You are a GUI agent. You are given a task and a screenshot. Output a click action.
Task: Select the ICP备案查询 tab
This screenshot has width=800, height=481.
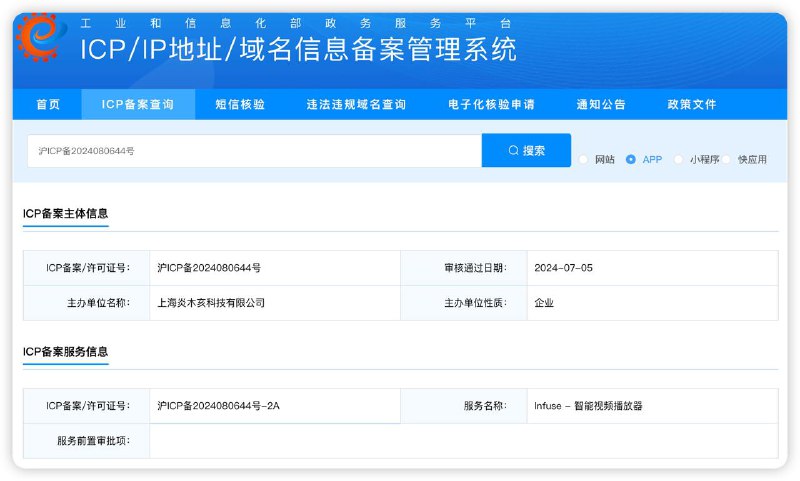[x=138, y=105]
